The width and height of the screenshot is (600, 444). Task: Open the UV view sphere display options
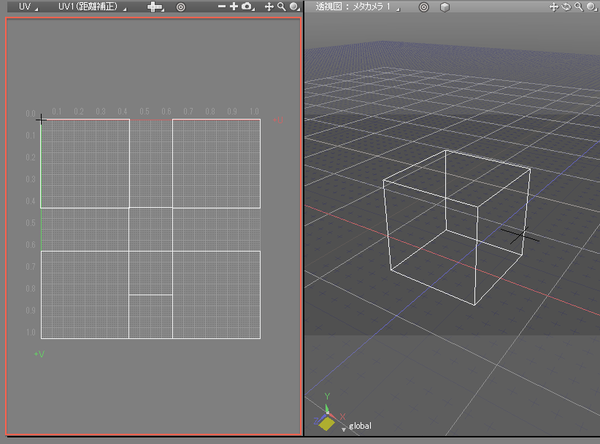coord(294,7)
